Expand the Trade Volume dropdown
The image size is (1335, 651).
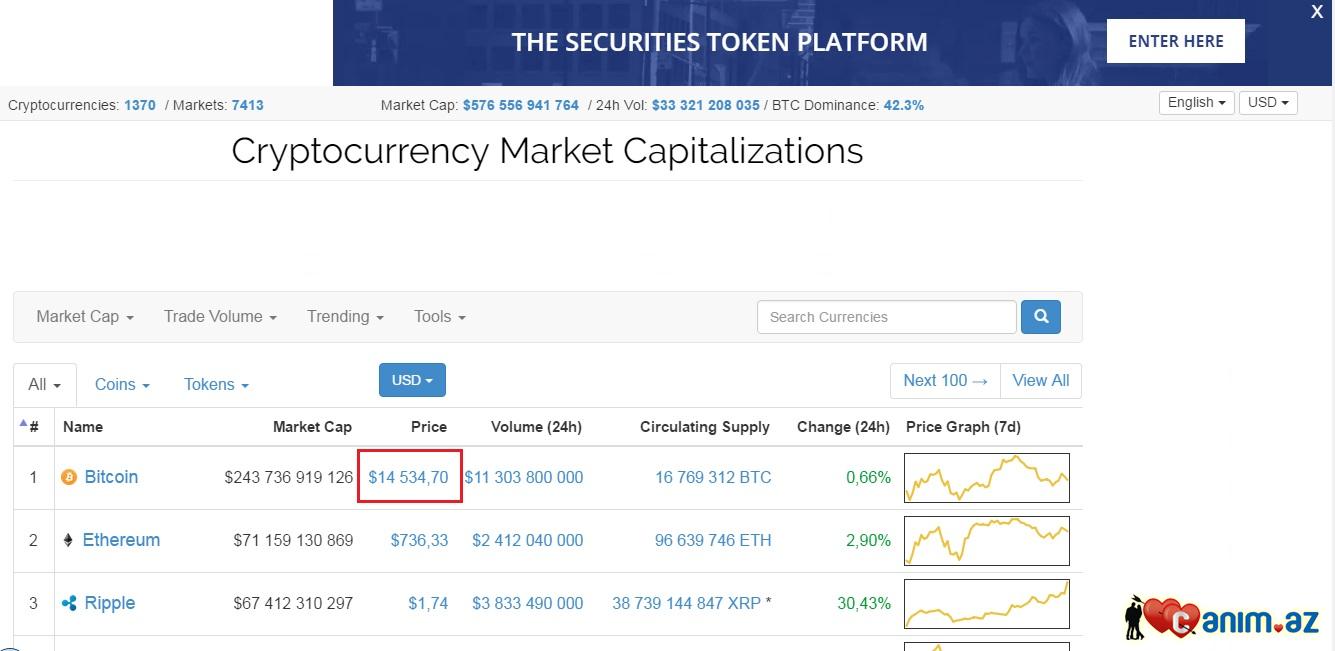click(220, 317)
